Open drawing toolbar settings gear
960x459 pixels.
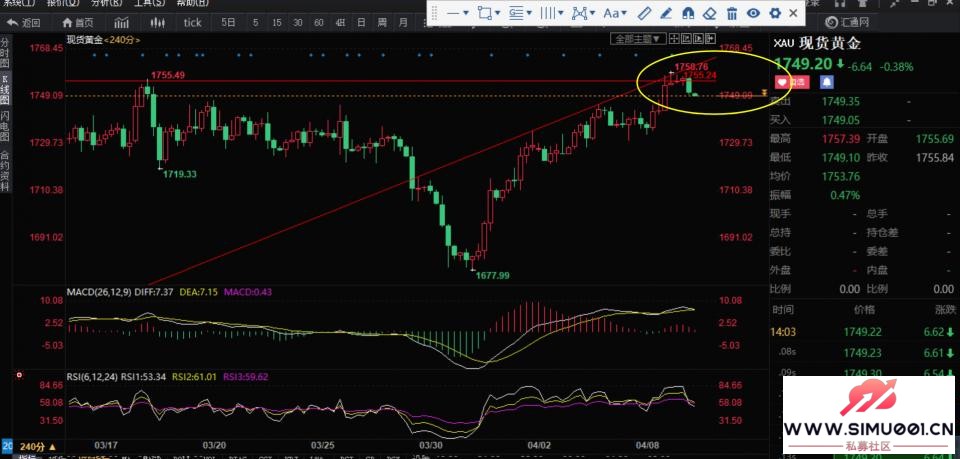774,13
